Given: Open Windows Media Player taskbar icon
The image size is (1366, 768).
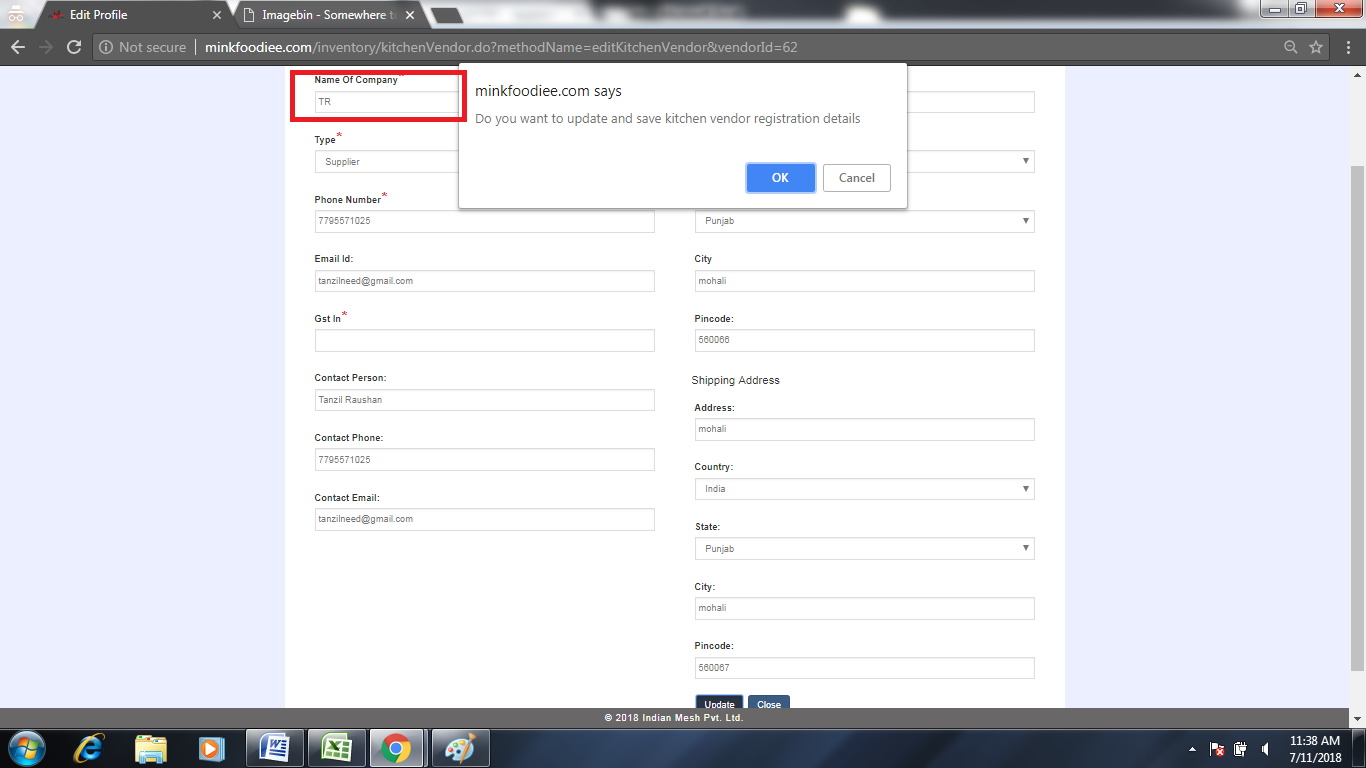Looking at the screenshot, I should tap(211, 748).
